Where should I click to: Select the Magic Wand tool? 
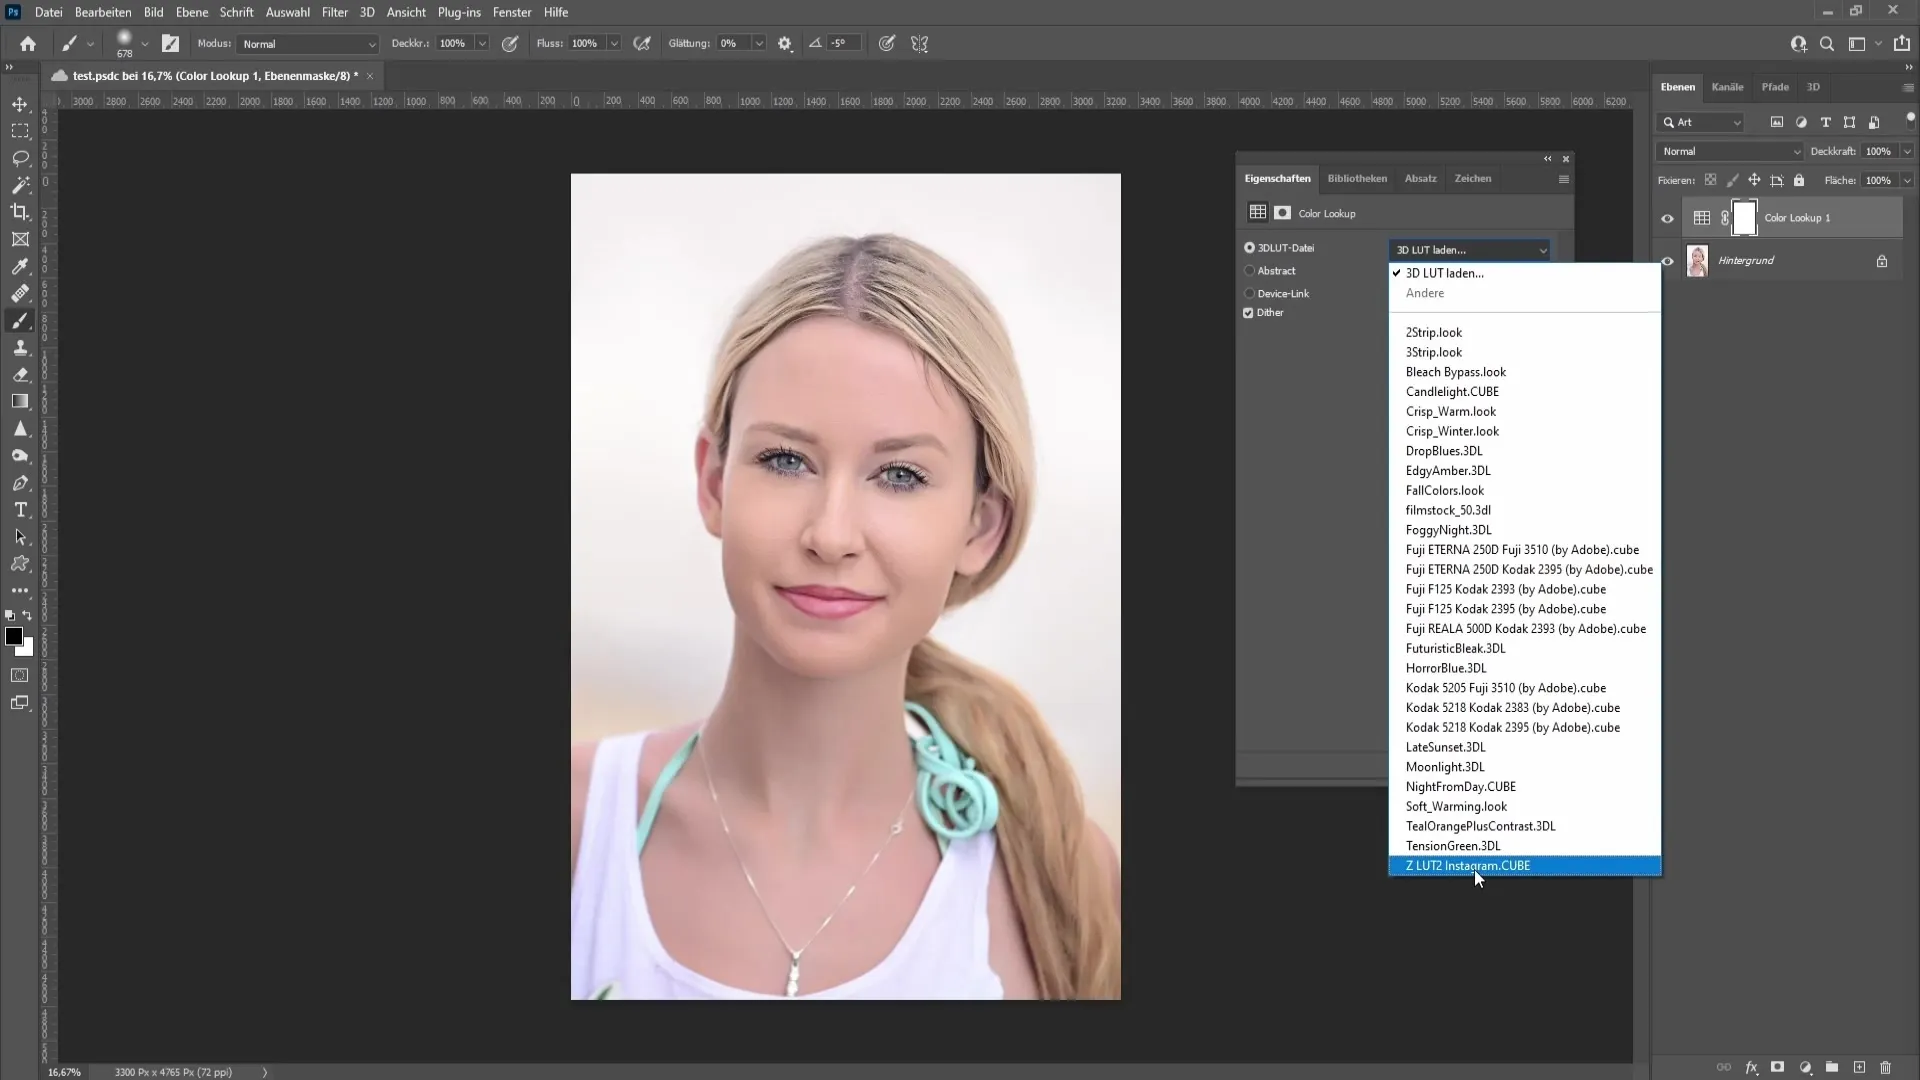(x=20, y=185)
